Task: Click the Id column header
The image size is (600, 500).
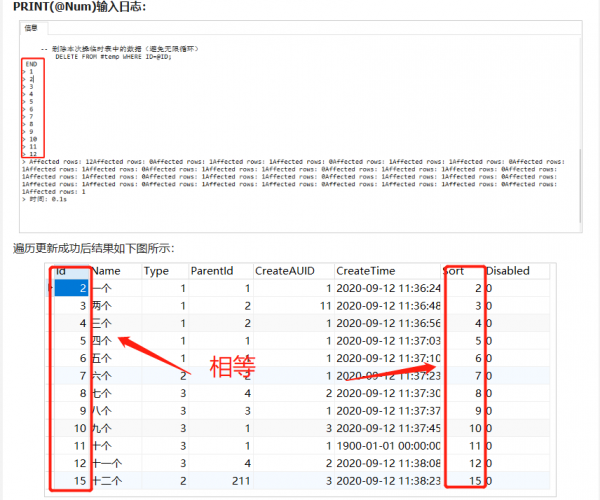Action: (x=70, y=271)
